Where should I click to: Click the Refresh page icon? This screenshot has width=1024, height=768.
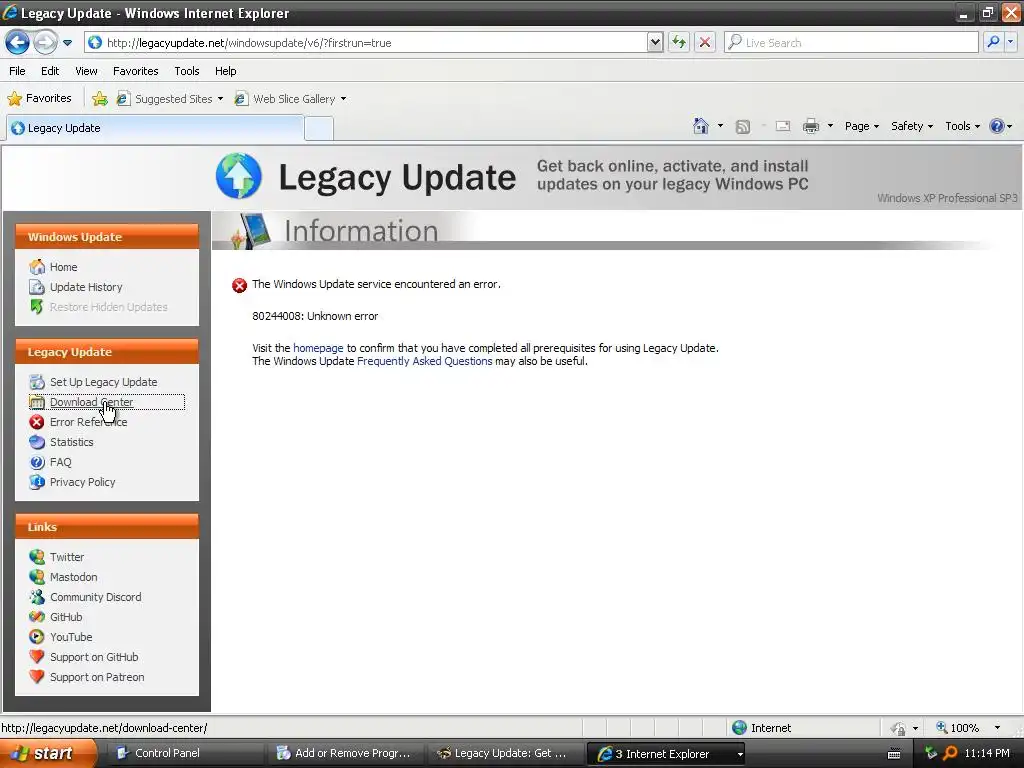(x=679, y=42)
